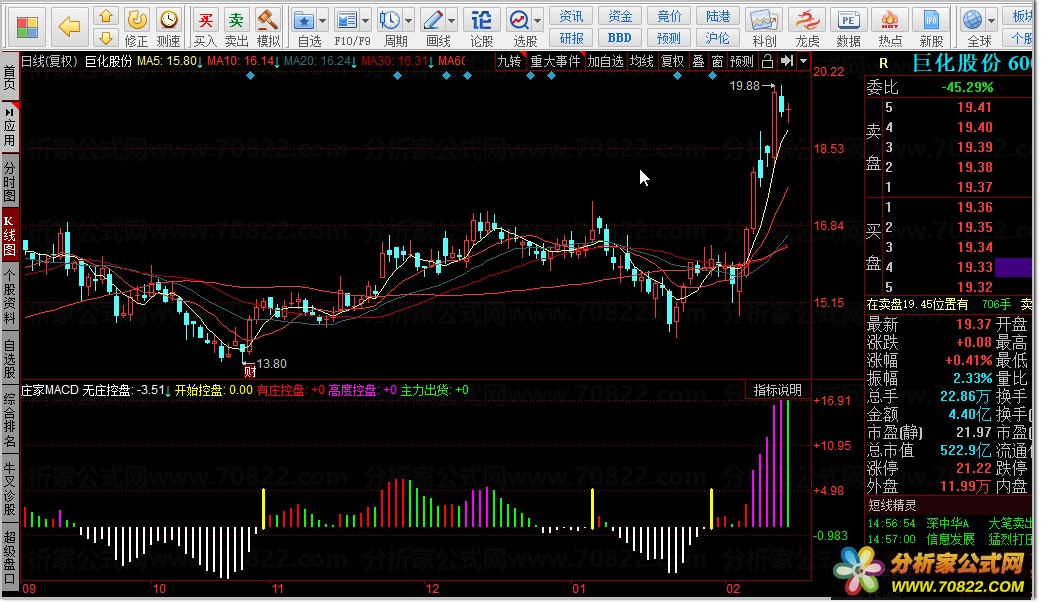This screenshot has width=1041, height=603.
Task: Open the 科创 chart icon
Action: coord(763,21)
